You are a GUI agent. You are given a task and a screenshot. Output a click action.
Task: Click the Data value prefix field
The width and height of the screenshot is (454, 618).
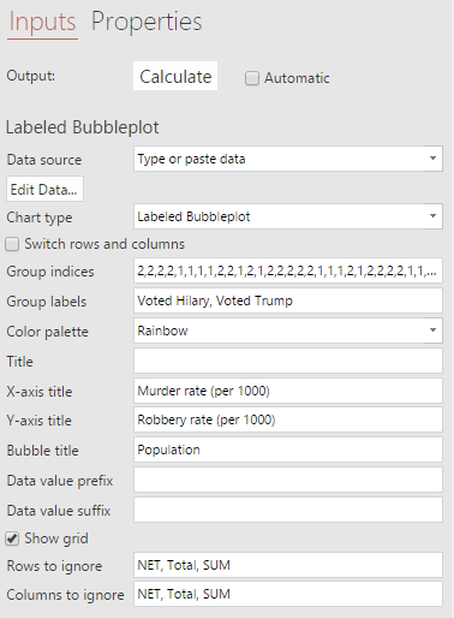(x=288, y=480)
